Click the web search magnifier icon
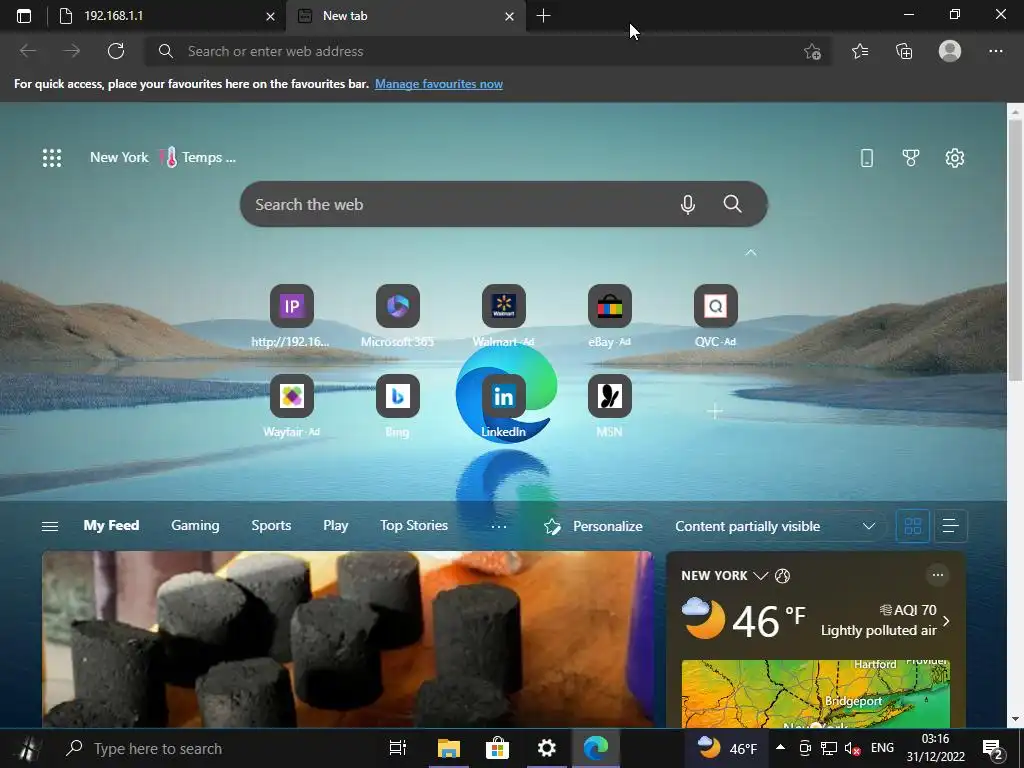The image size is (1024, 768). coord(732,204)
